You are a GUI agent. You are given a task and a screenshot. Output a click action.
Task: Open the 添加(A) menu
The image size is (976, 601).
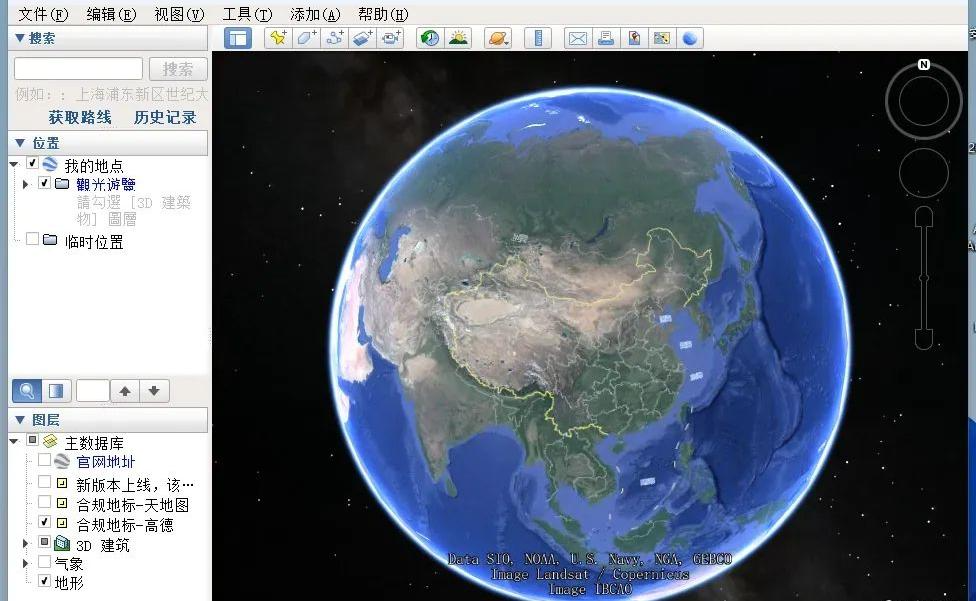tap(316, 14)
